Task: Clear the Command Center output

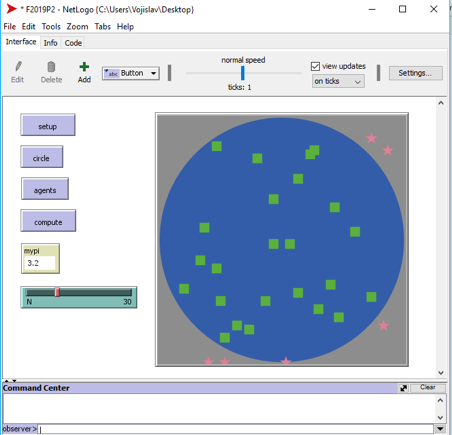Action: click(428, 387)
